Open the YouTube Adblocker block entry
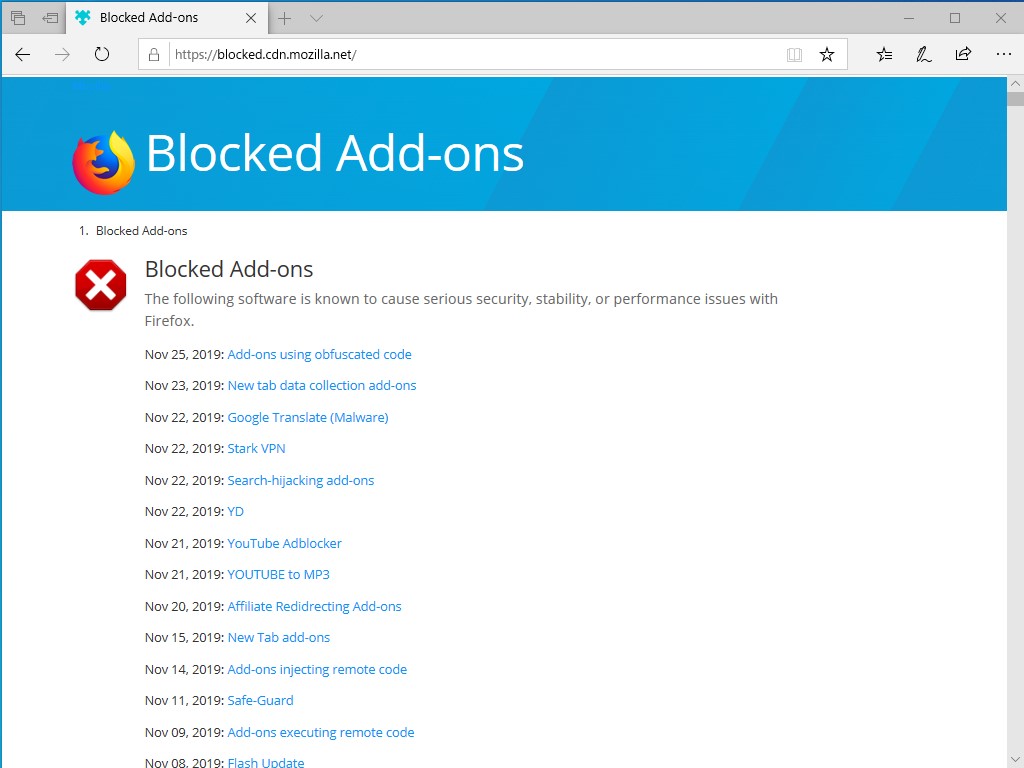 [284, 543]
